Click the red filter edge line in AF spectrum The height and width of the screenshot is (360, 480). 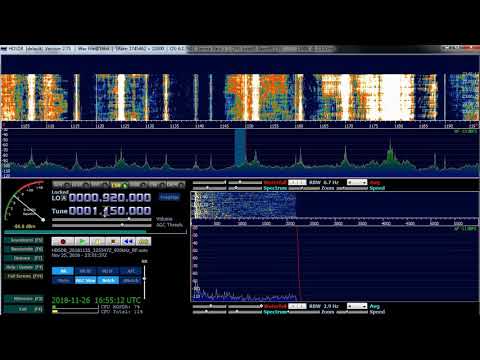(x=298, y=264)
